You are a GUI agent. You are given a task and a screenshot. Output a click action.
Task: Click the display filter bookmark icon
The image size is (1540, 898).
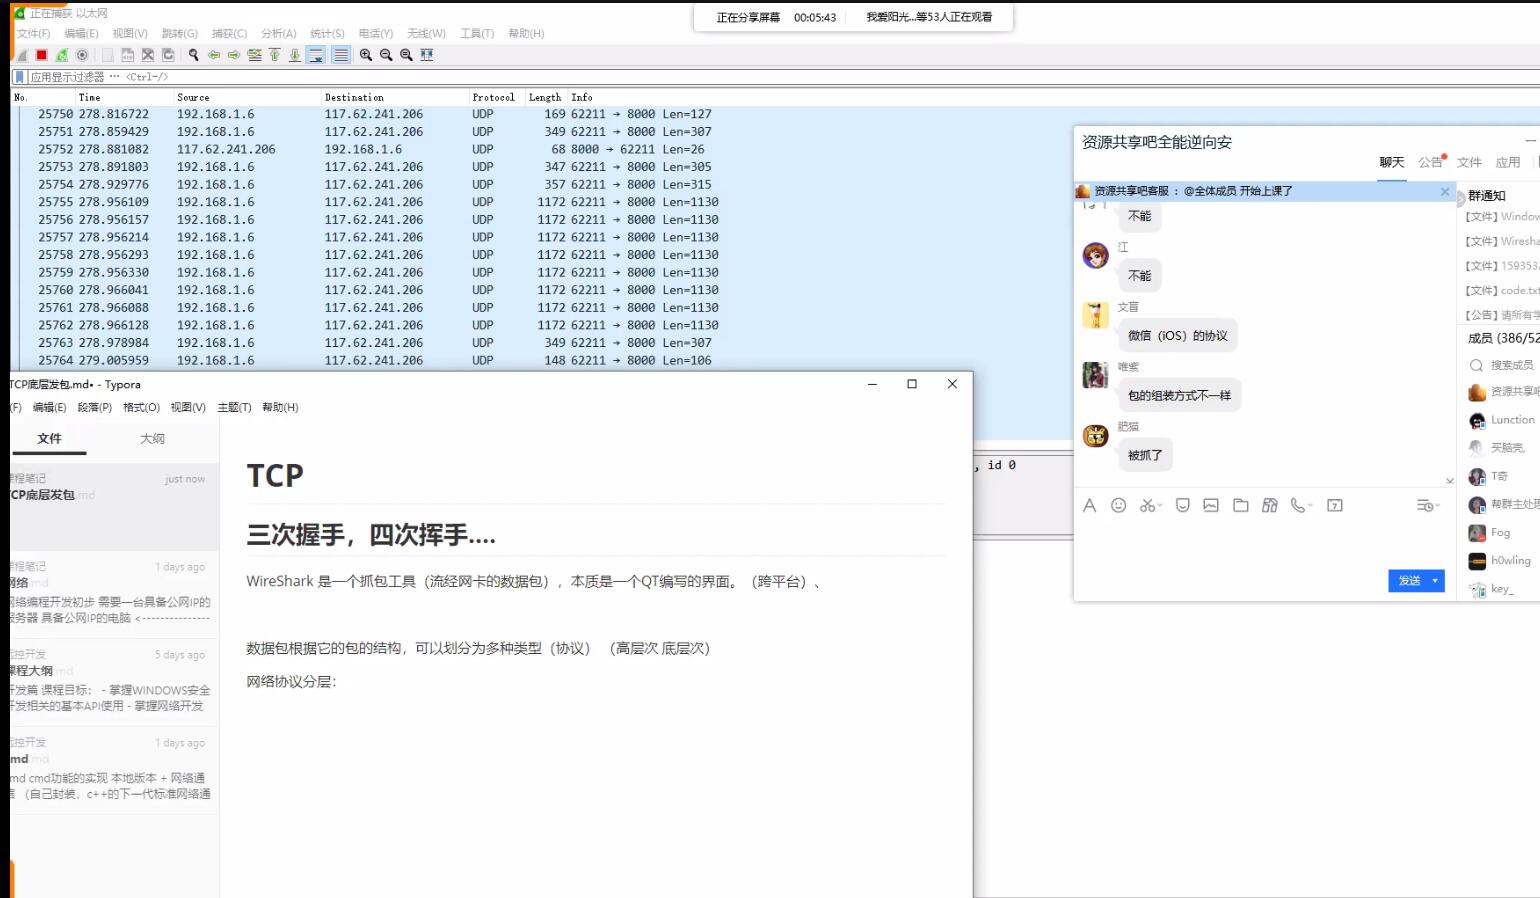click(x=19, y=77)
